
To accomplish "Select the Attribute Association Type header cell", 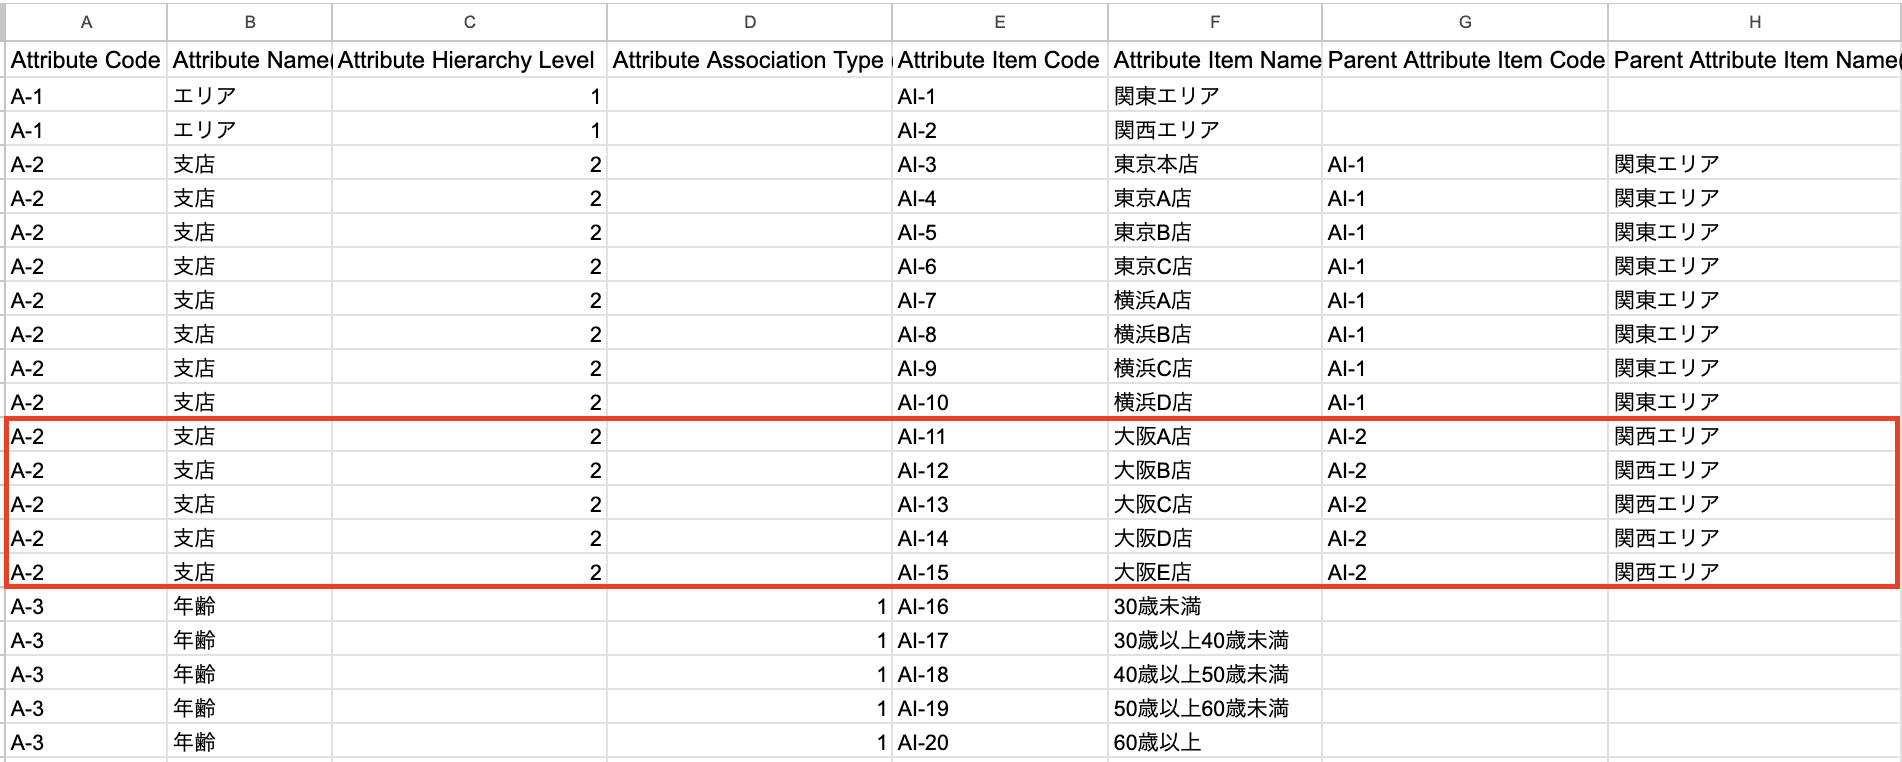I will pos(748,60).
